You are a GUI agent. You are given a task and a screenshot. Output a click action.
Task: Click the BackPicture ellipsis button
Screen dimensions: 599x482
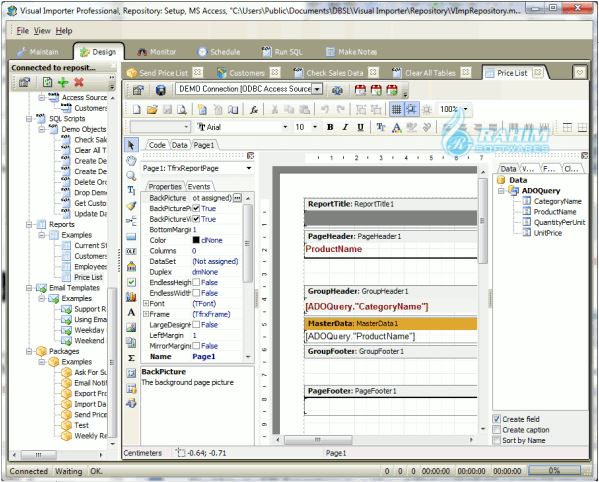pyautogui.click(x=237, y=197)
